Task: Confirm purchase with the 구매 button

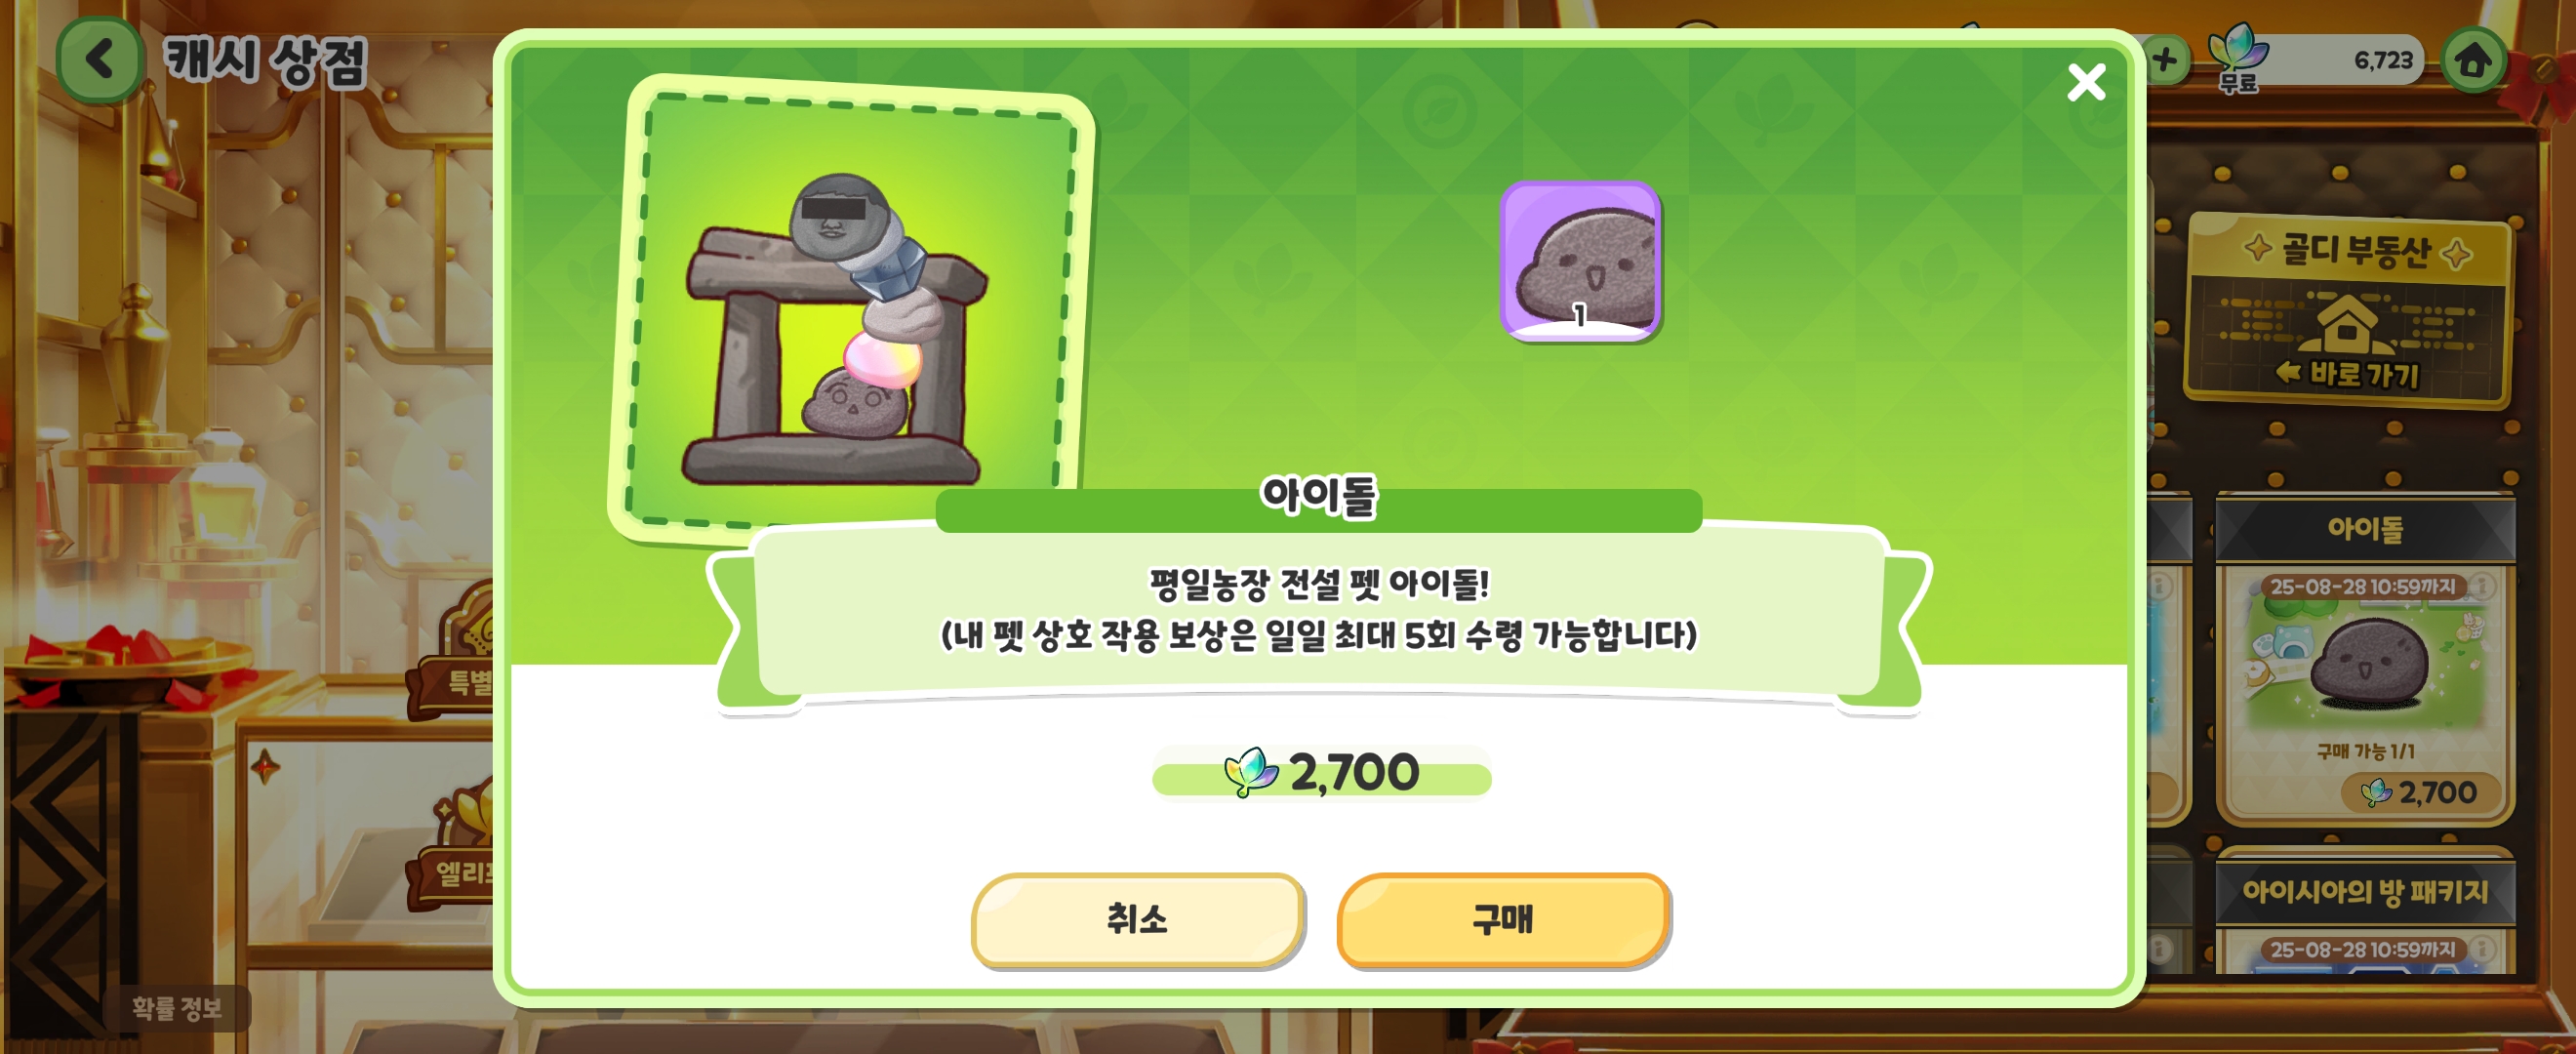Action: [1503, 919]
